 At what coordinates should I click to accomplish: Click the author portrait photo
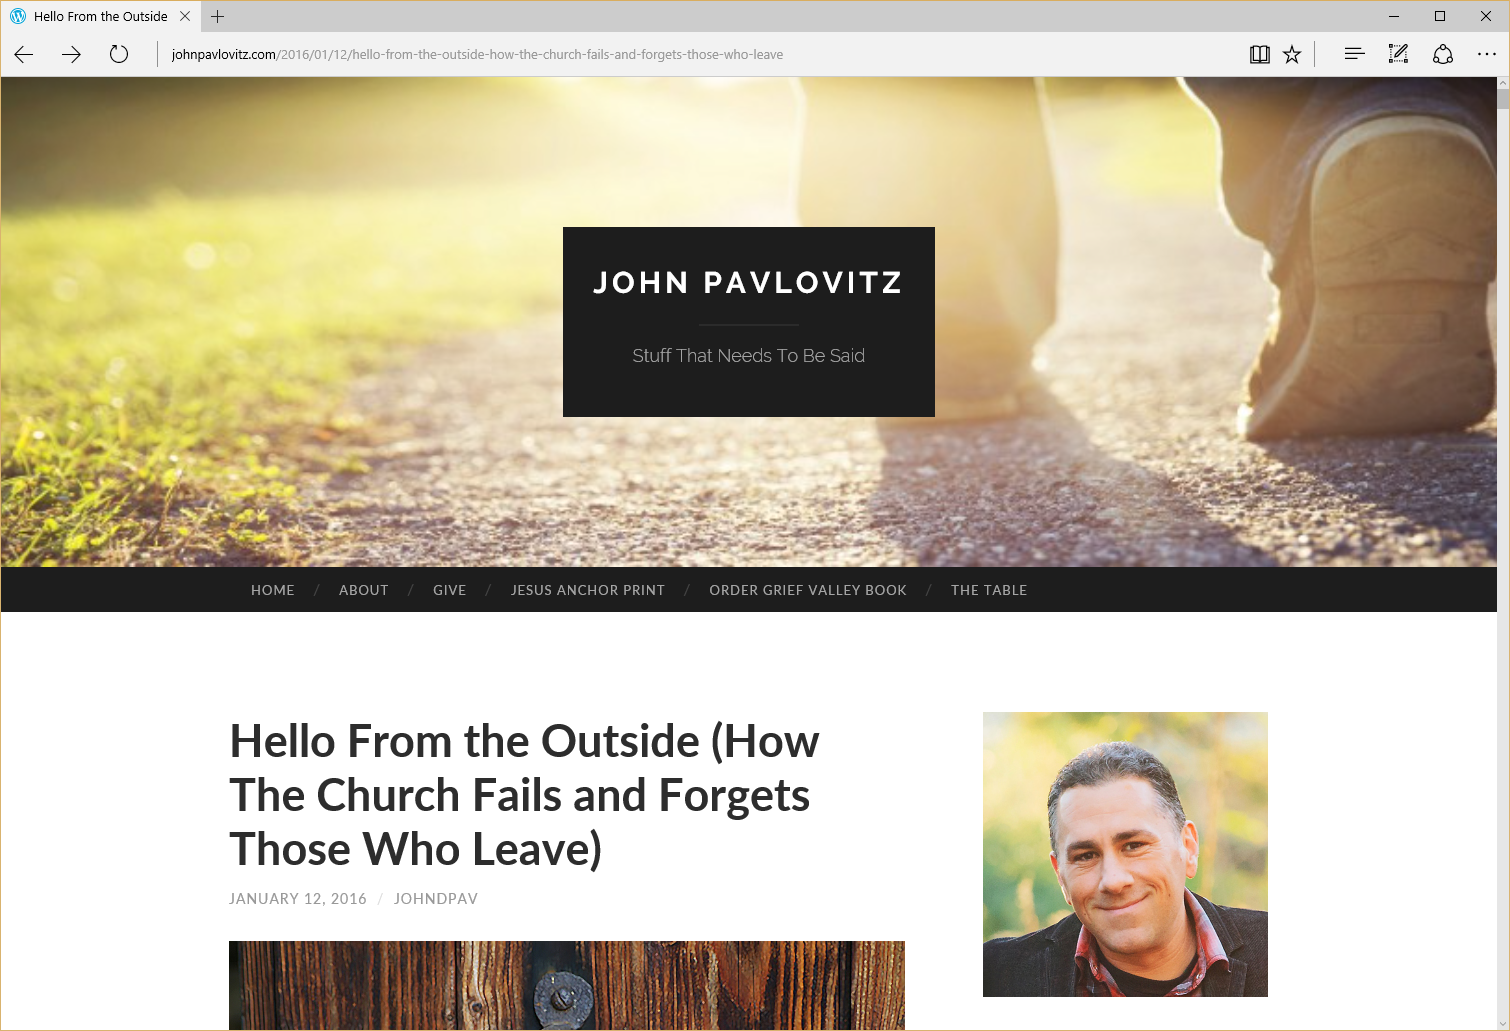tap(1125, 854)
